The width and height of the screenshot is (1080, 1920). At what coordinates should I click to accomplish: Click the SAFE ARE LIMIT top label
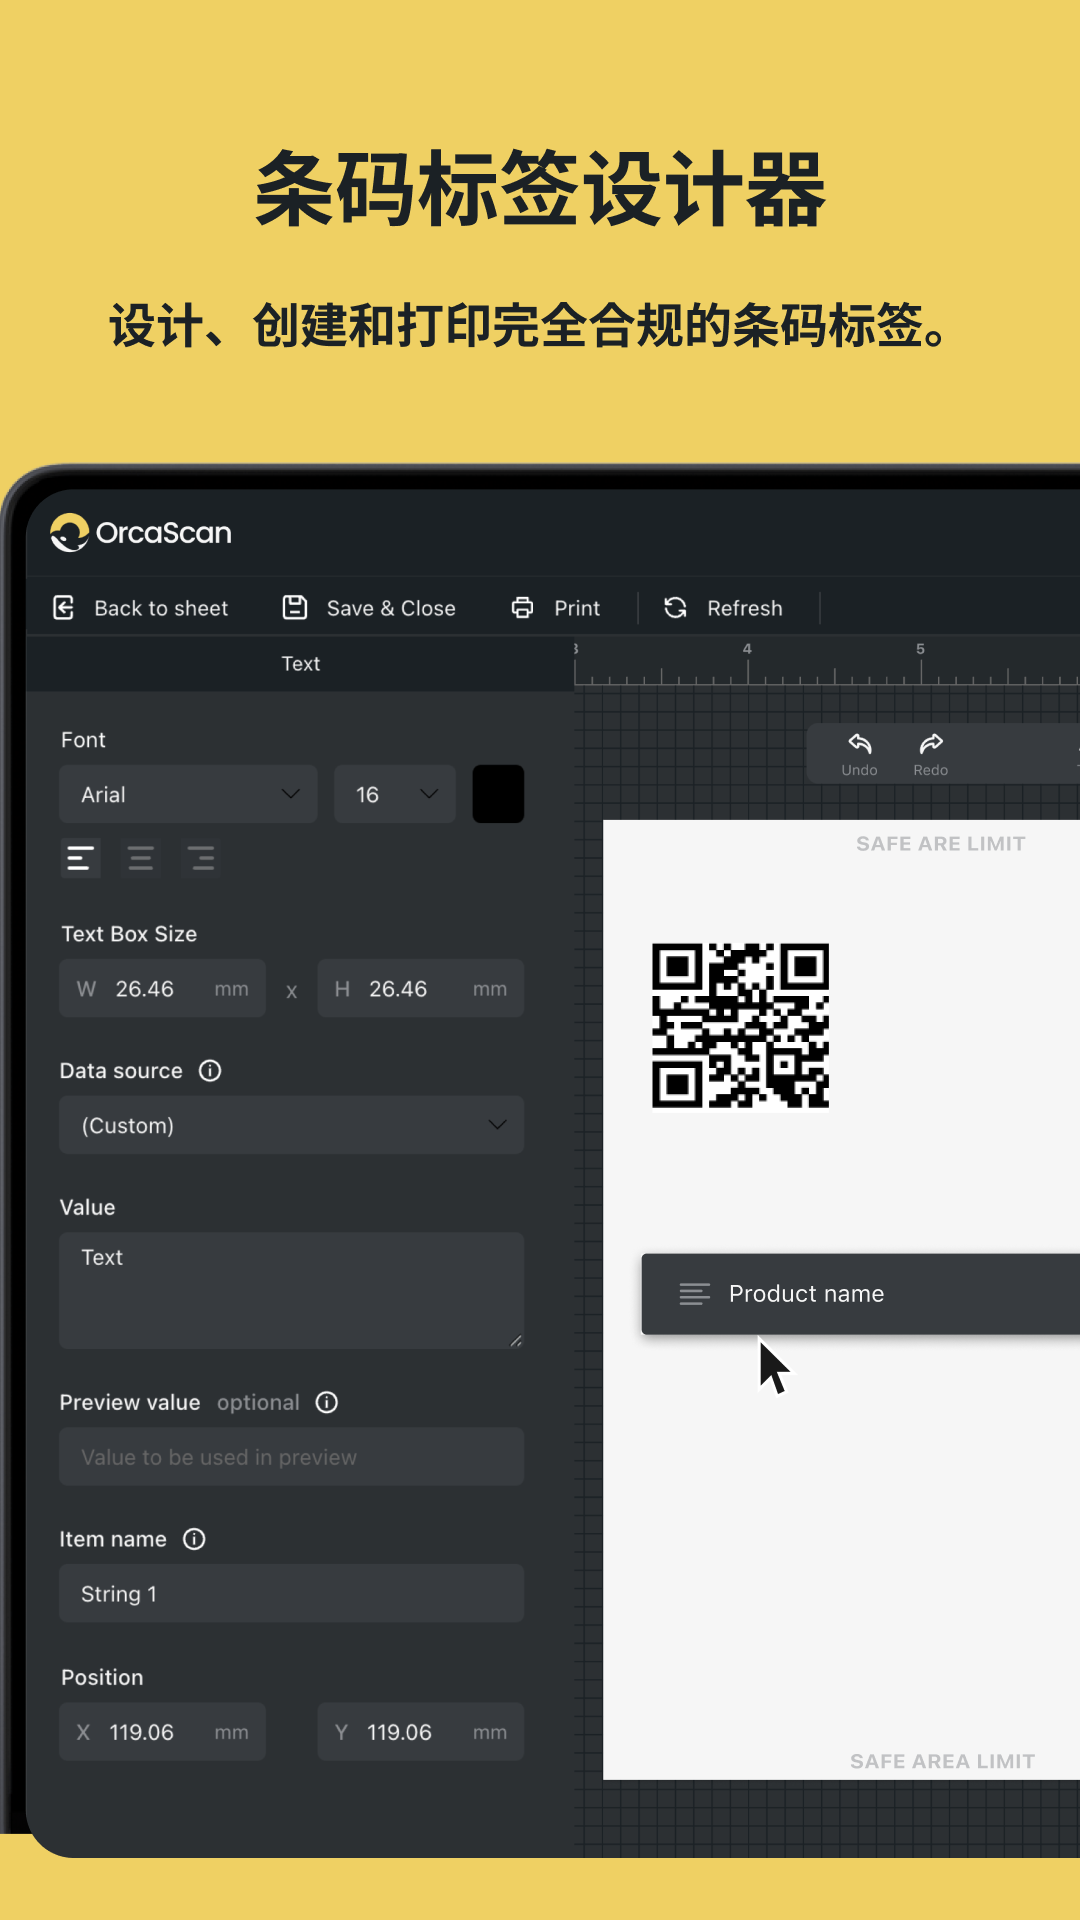pos(941,844)
